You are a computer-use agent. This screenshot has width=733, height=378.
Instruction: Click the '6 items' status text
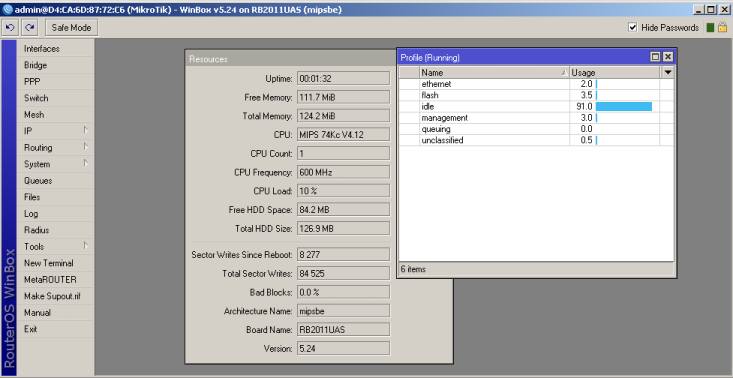coord(413,269)
